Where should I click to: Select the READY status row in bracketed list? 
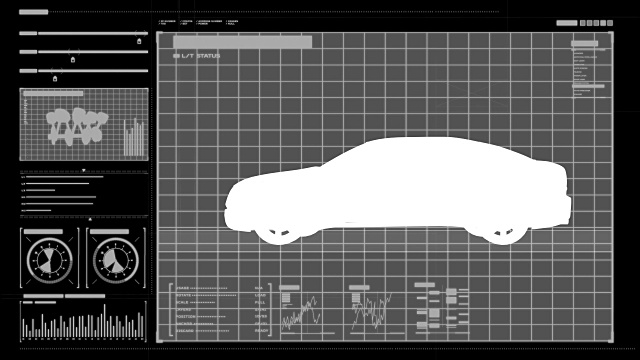(222, 331)
